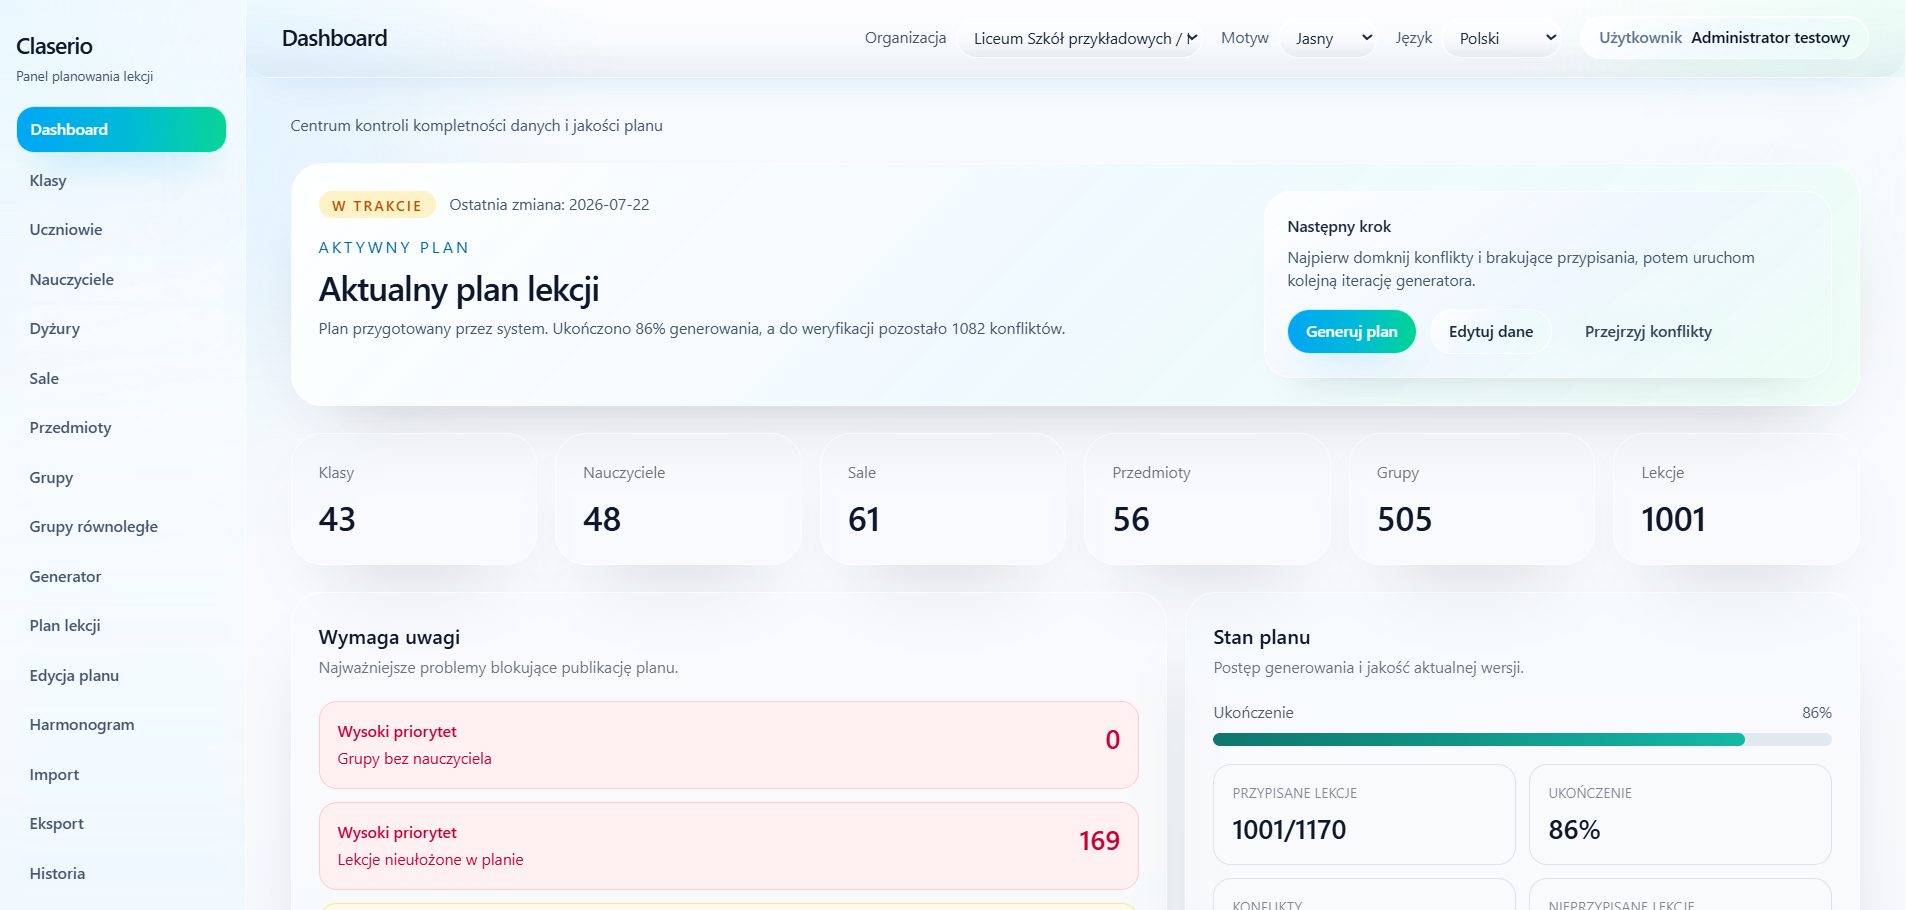Select the Dyżury sidebar entry
The width and height of the screenshot is (1906, 910).
(x=121, y=329)
